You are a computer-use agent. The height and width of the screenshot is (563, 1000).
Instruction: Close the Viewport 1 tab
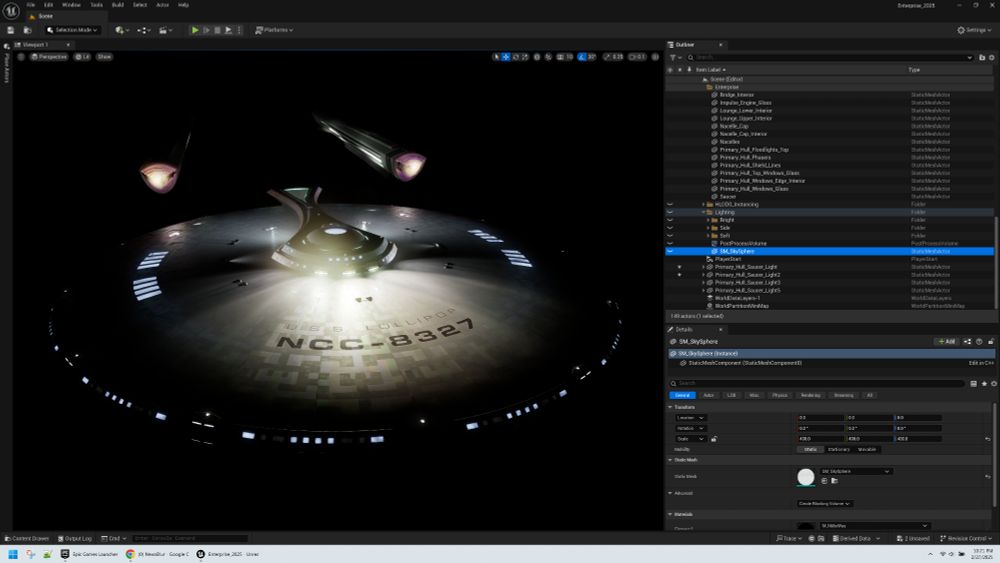tap(68, 45)
